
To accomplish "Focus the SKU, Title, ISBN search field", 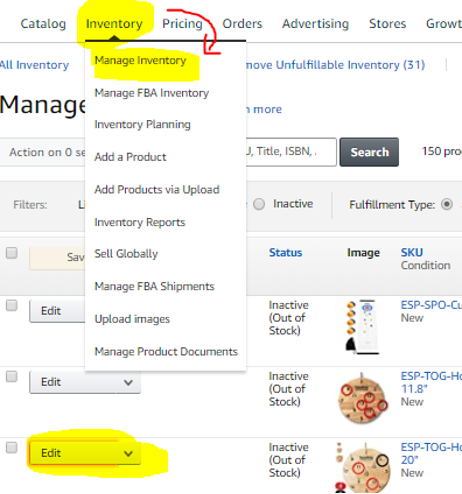I will click(x=291, y=152).
